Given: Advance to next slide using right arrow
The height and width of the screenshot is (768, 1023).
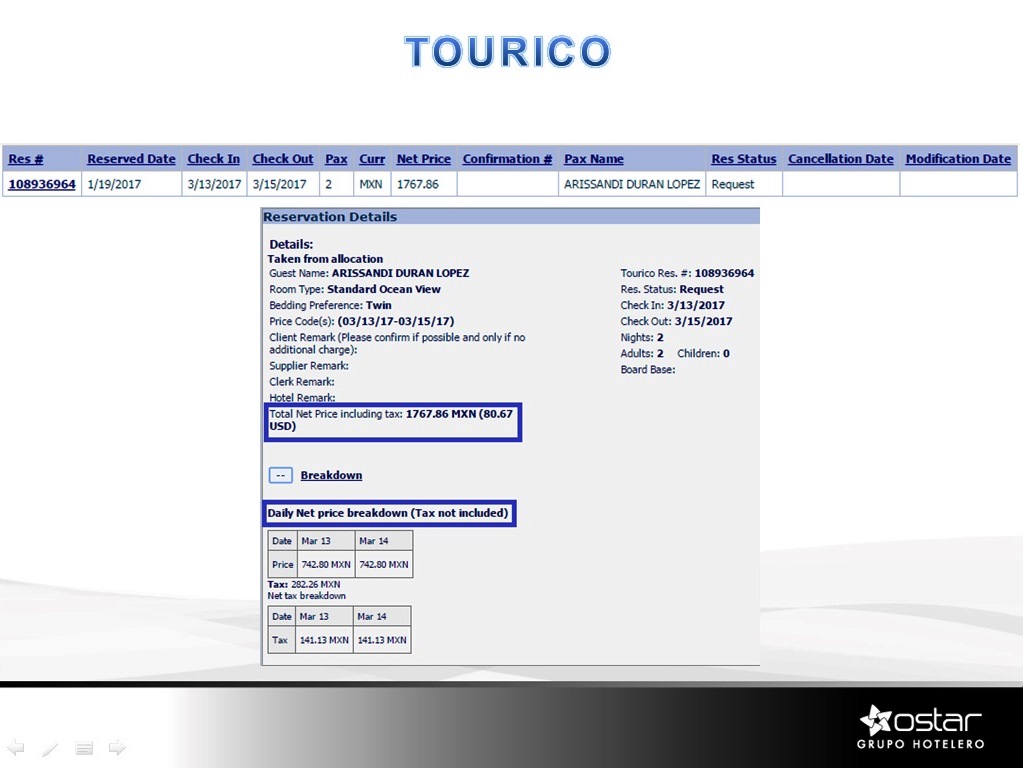Looking at the screenshot, I should tap(117, 748).
